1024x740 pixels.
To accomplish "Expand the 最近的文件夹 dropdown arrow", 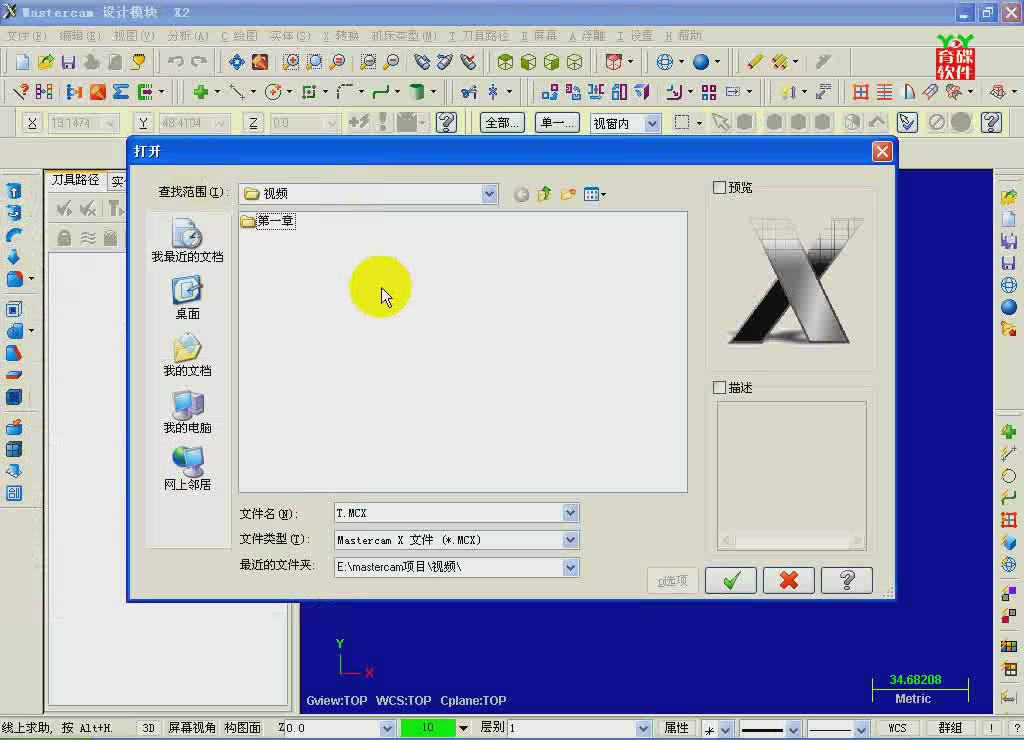I will 570,567.
